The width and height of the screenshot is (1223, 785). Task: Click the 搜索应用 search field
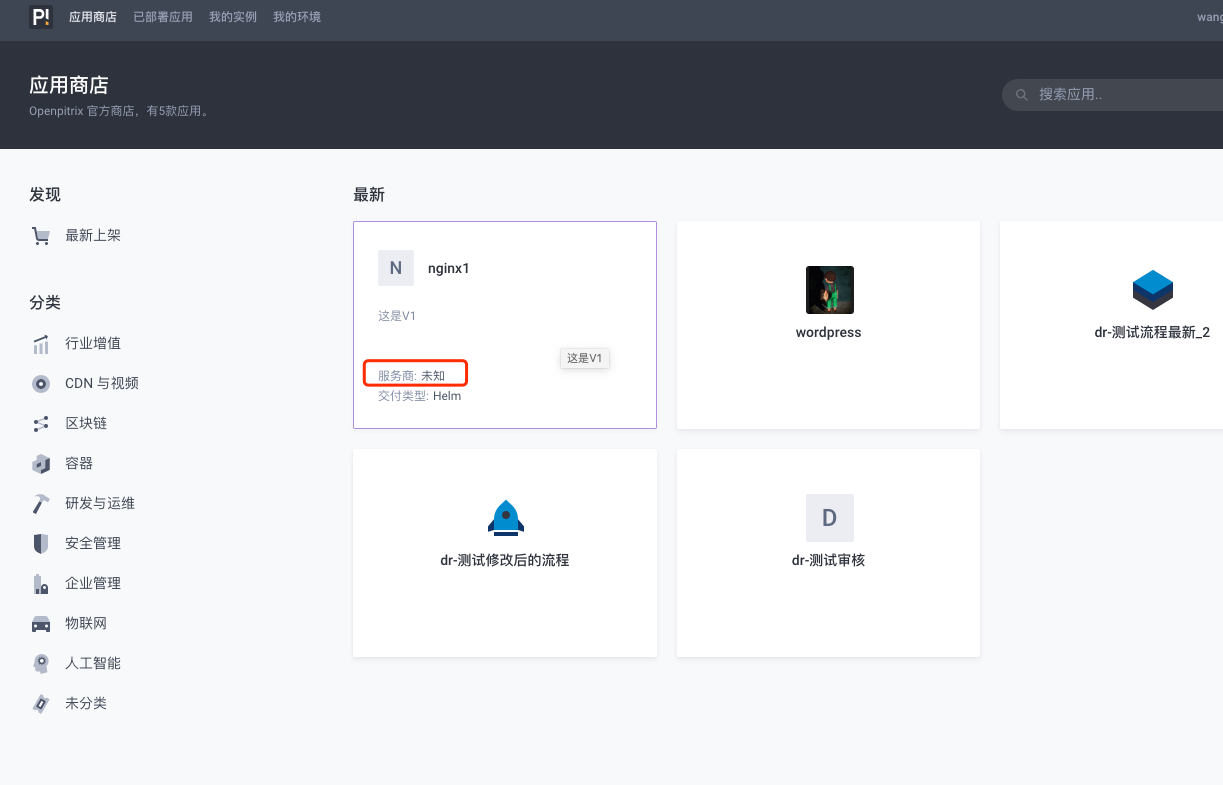click(1110, 94)
